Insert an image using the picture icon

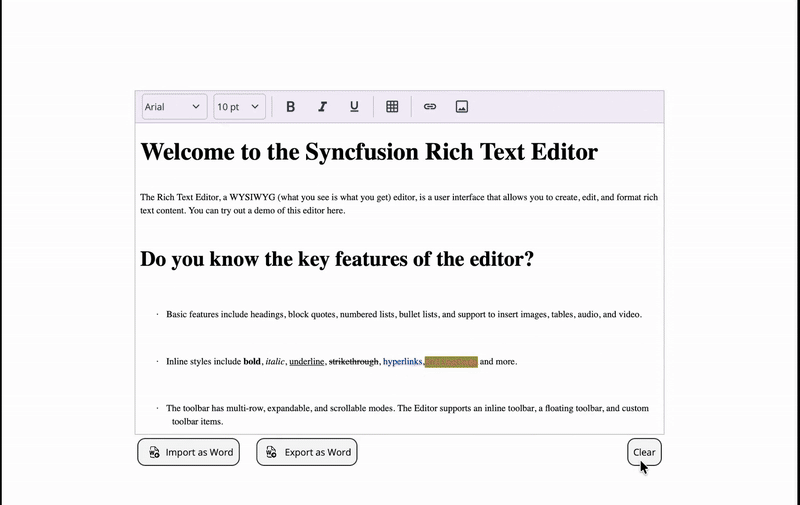462,107
